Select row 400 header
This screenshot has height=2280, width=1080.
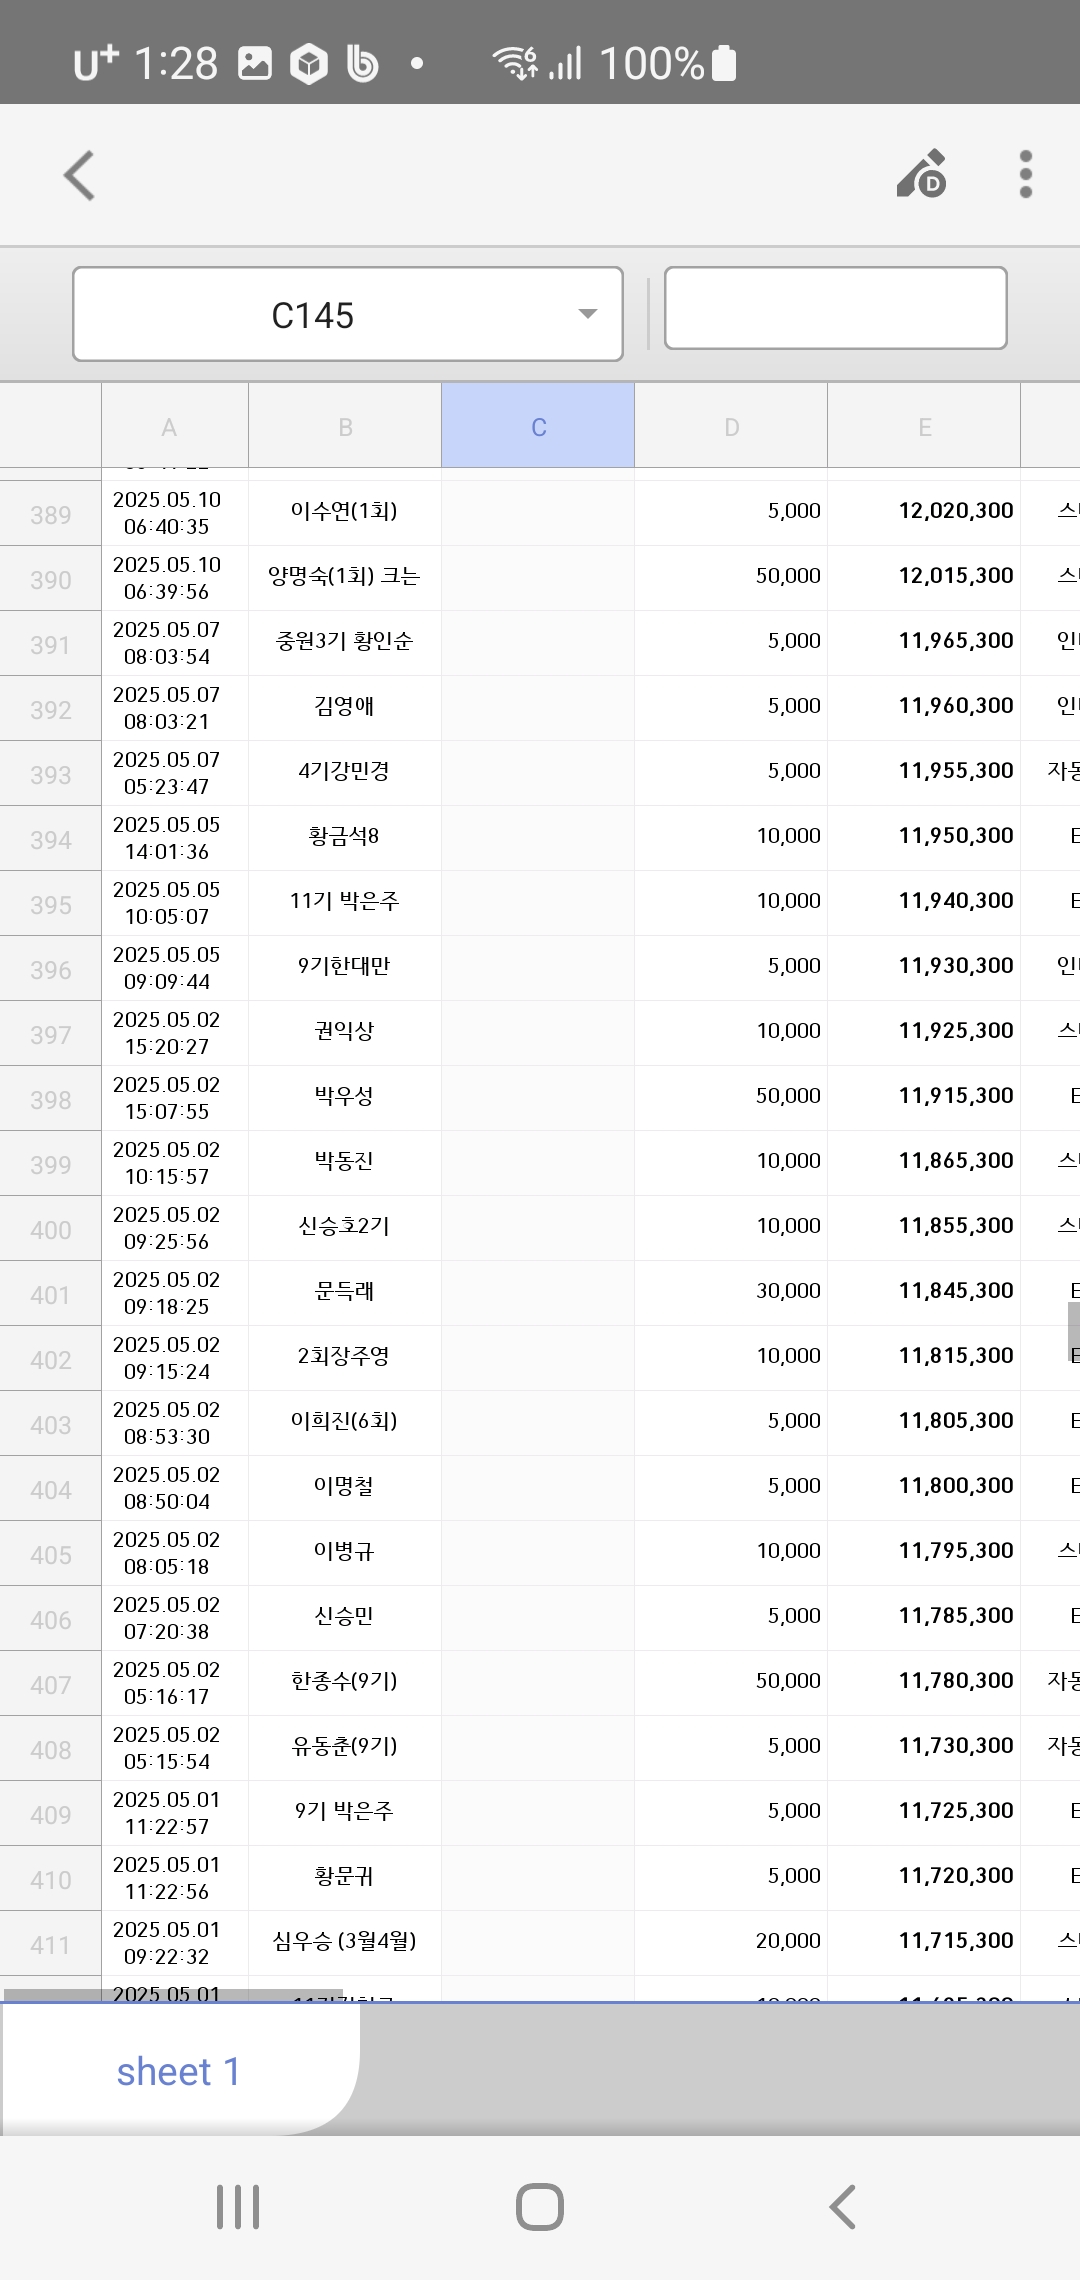tap(50, 1229)
